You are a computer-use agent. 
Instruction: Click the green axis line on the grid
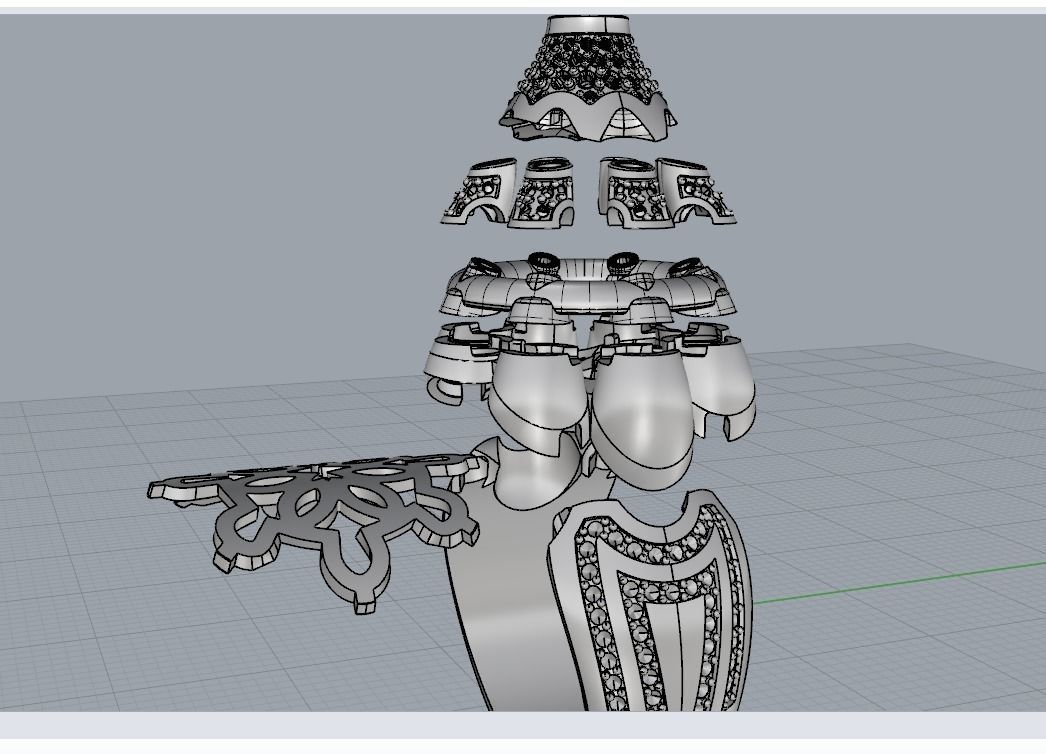(x=899, y=583)
